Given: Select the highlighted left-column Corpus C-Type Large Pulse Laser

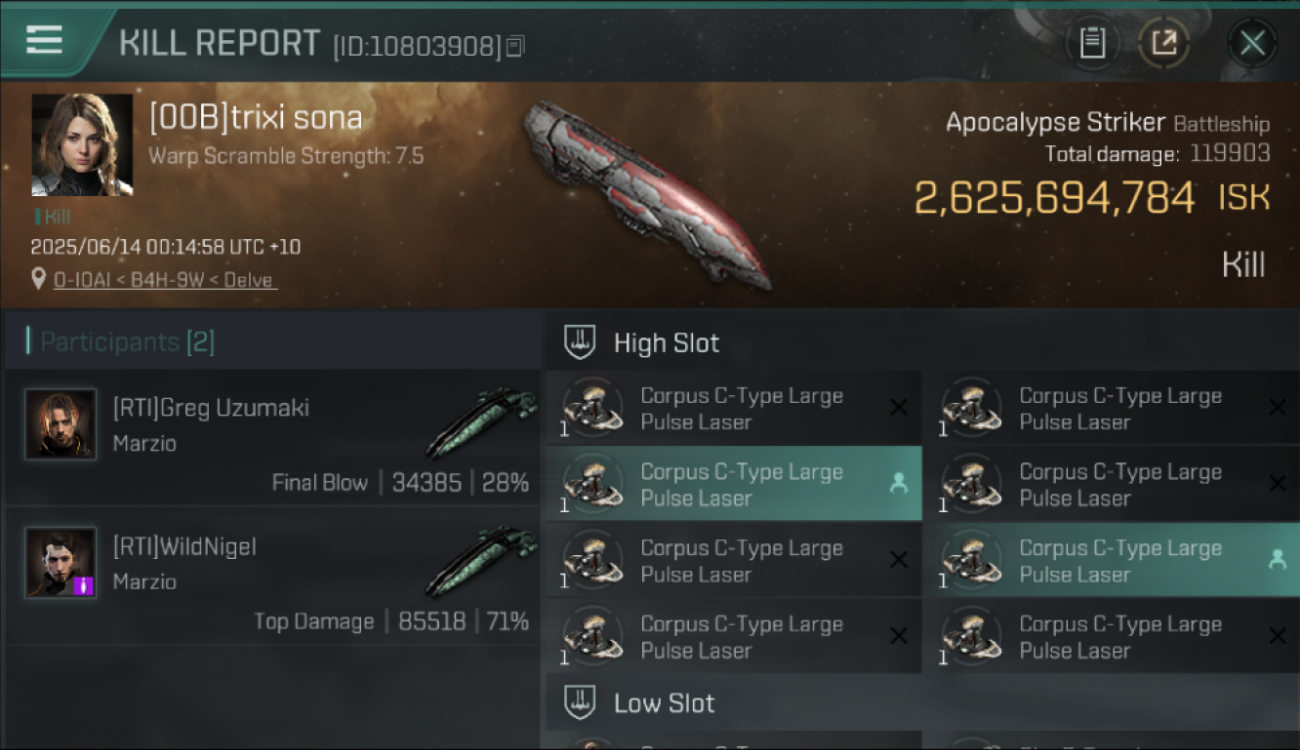Looking at the screenshot, I should [734, 484].
